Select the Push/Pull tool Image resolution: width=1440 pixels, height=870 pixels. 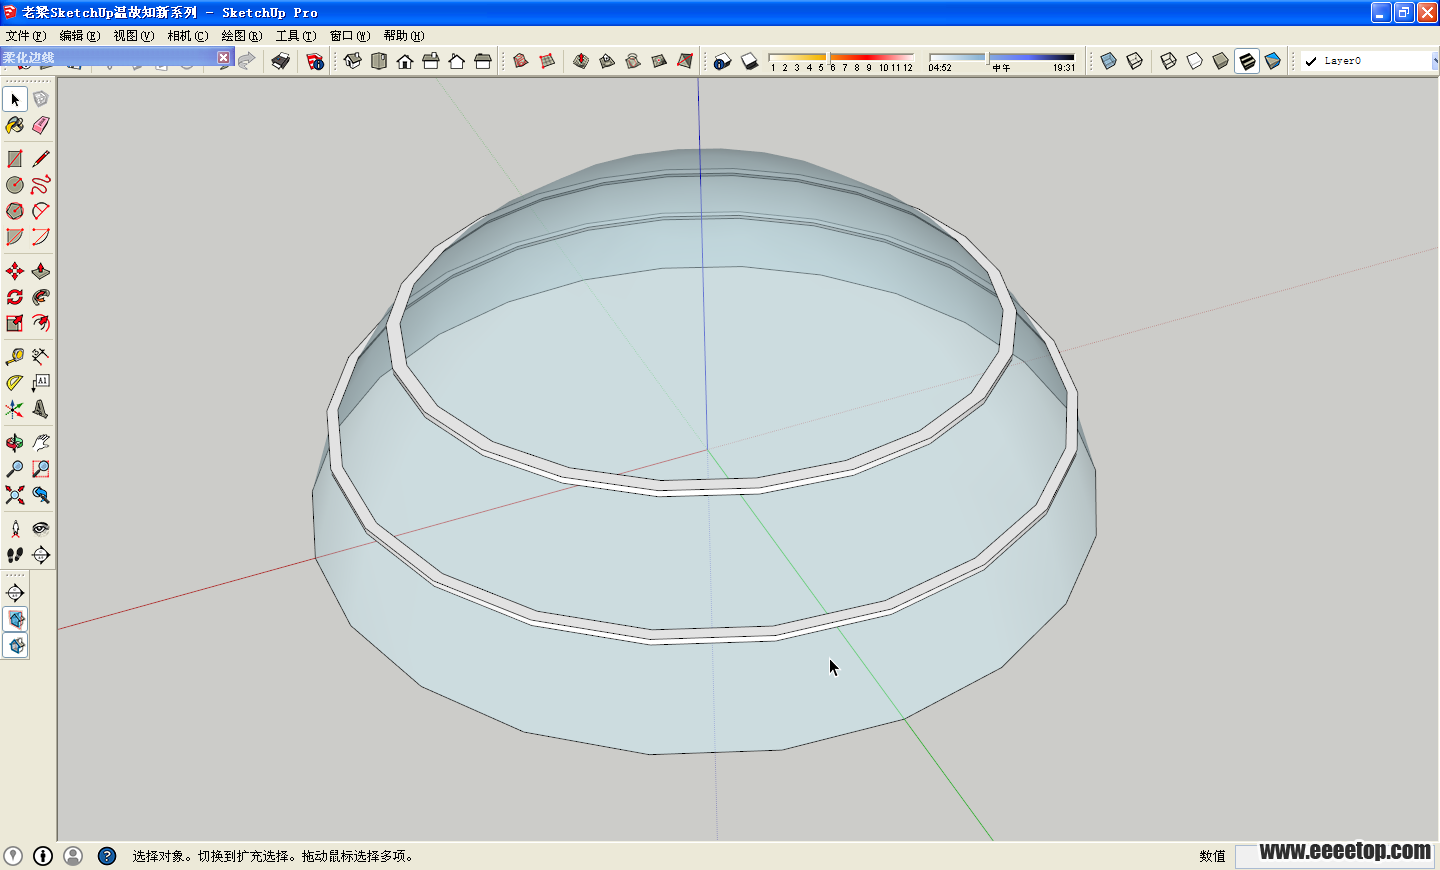click(41, 271)
